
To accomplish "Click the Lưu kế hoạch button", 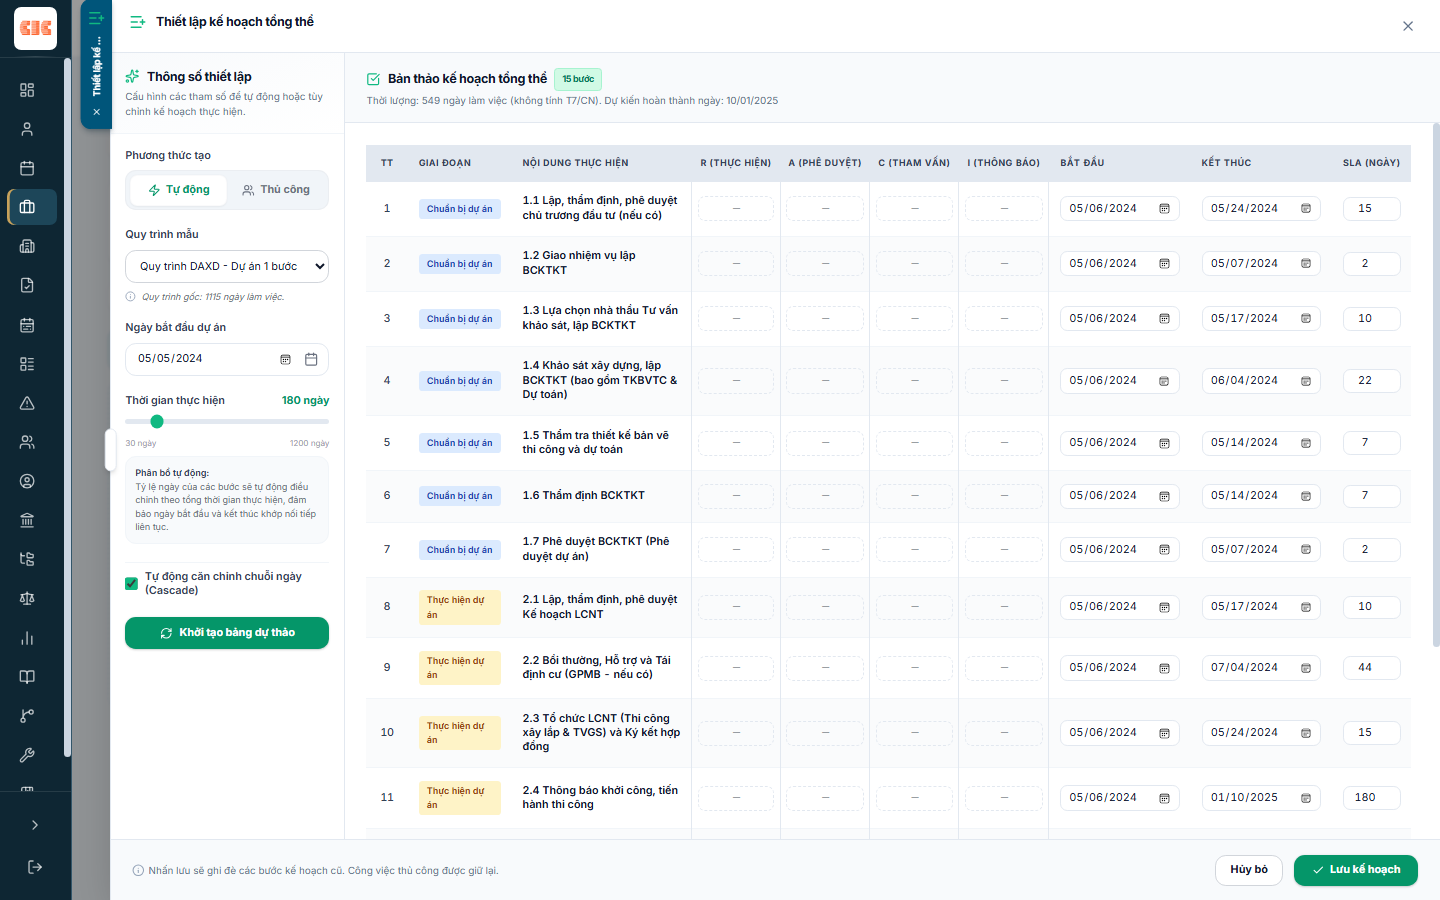I will [1356, 870].
